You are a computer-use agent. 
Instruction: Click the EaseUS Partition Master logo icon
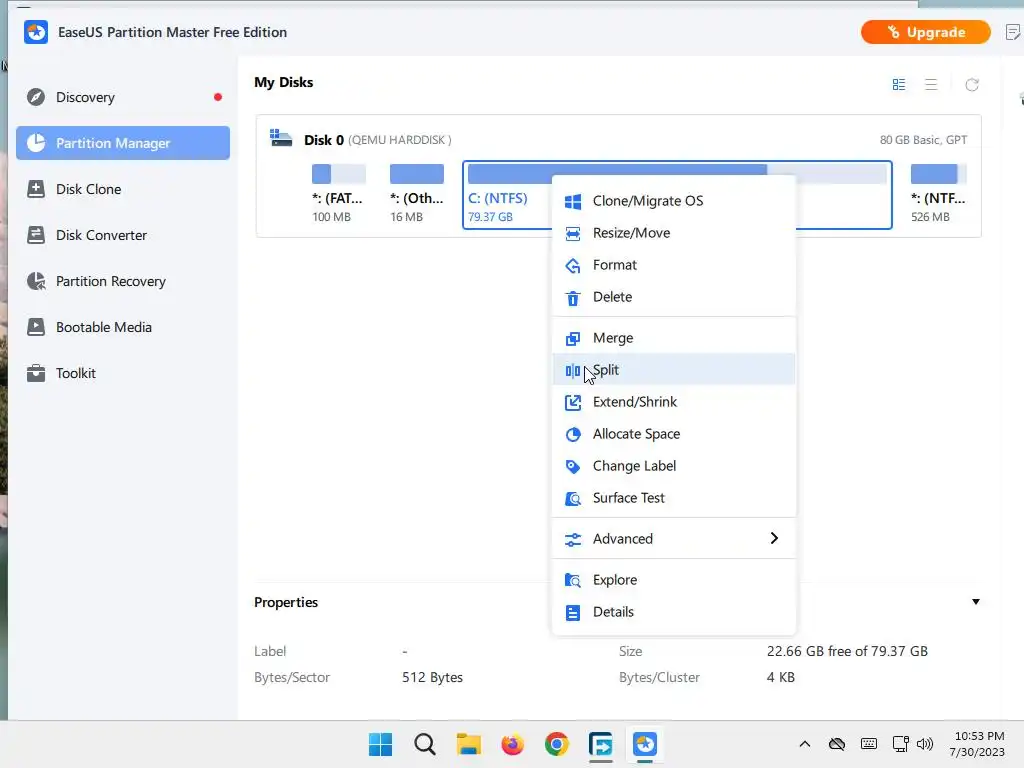pos(36,32)
